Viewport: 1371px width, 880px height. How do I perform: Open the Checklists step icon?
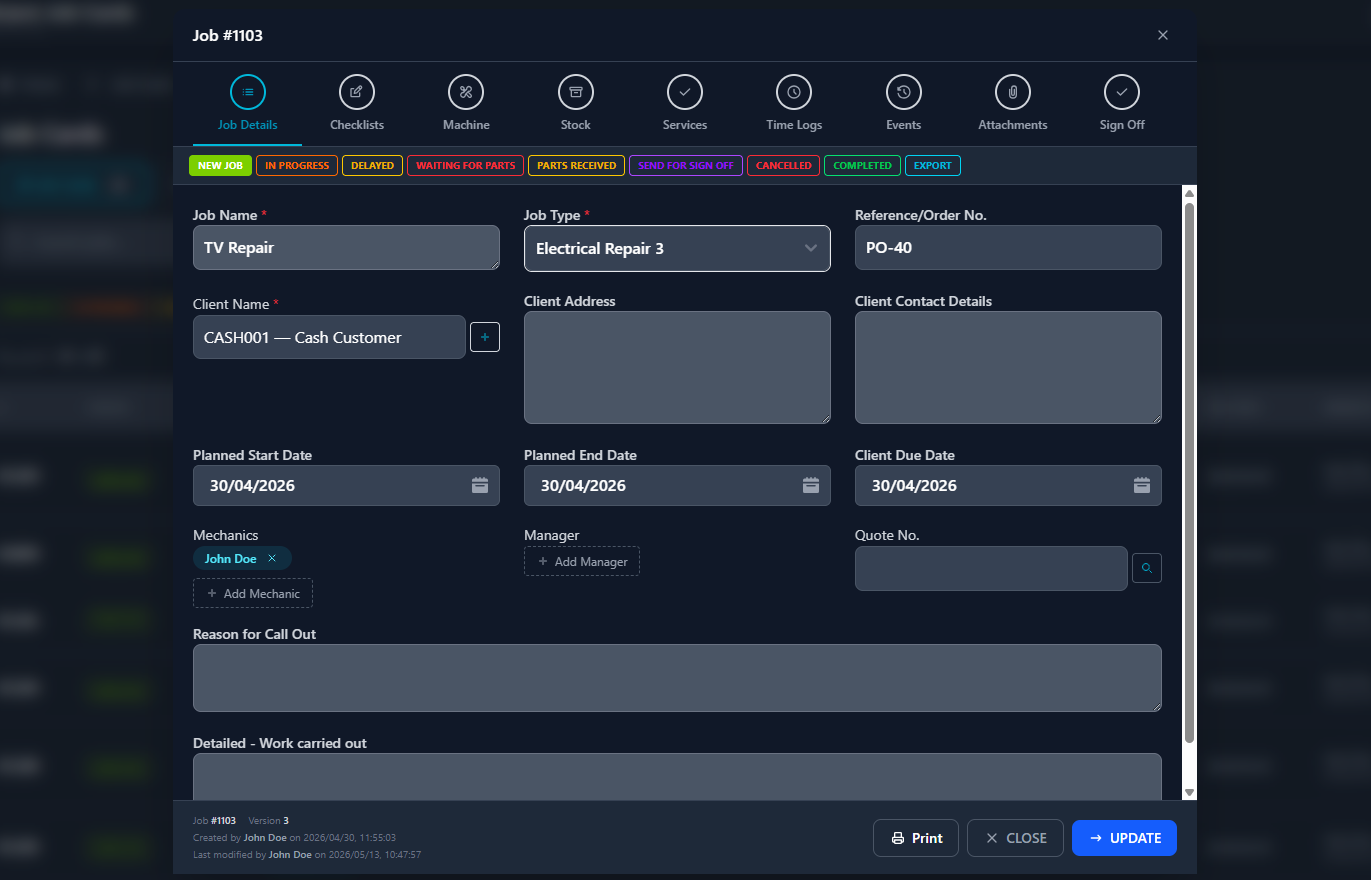click(357, 92)
